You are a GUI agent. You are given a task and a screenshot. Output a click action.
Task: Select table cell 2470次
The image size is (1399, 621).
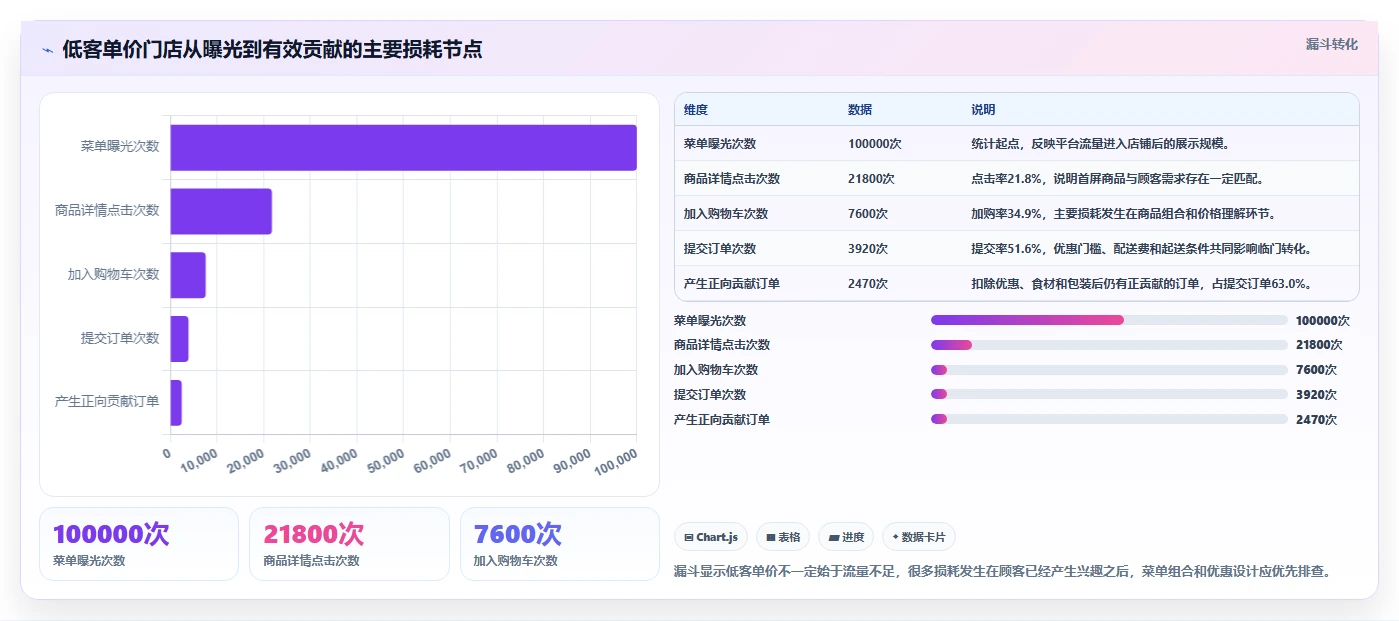pos(868,284)
